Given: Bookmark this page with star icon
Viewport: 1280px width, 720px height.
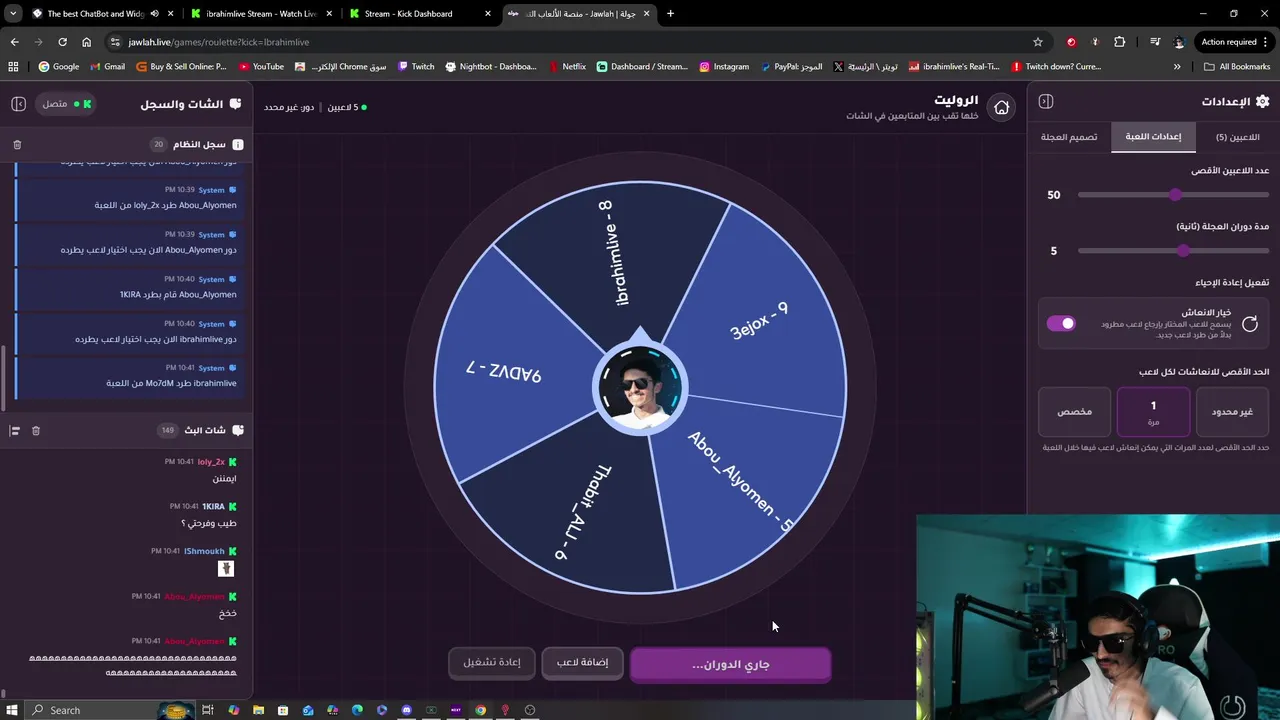Looking at the screenshot, I should 1038,42.
